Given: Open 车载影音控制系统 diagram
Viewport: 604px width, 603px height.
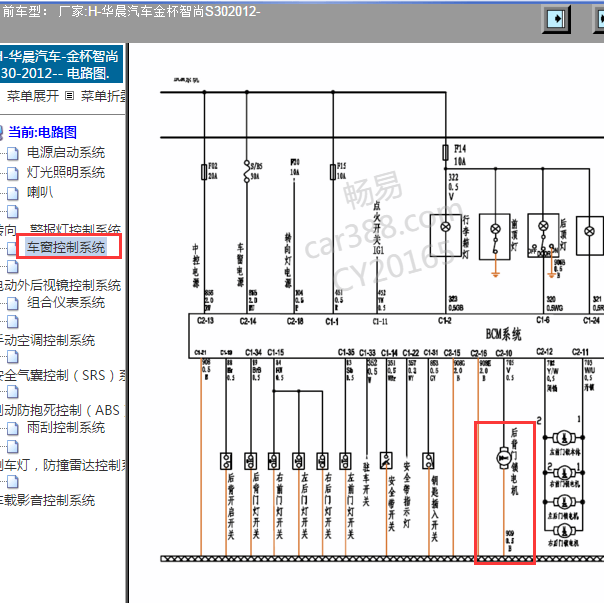Looking at the screenshot, I should pyautogui.click(x=47, y=500).
